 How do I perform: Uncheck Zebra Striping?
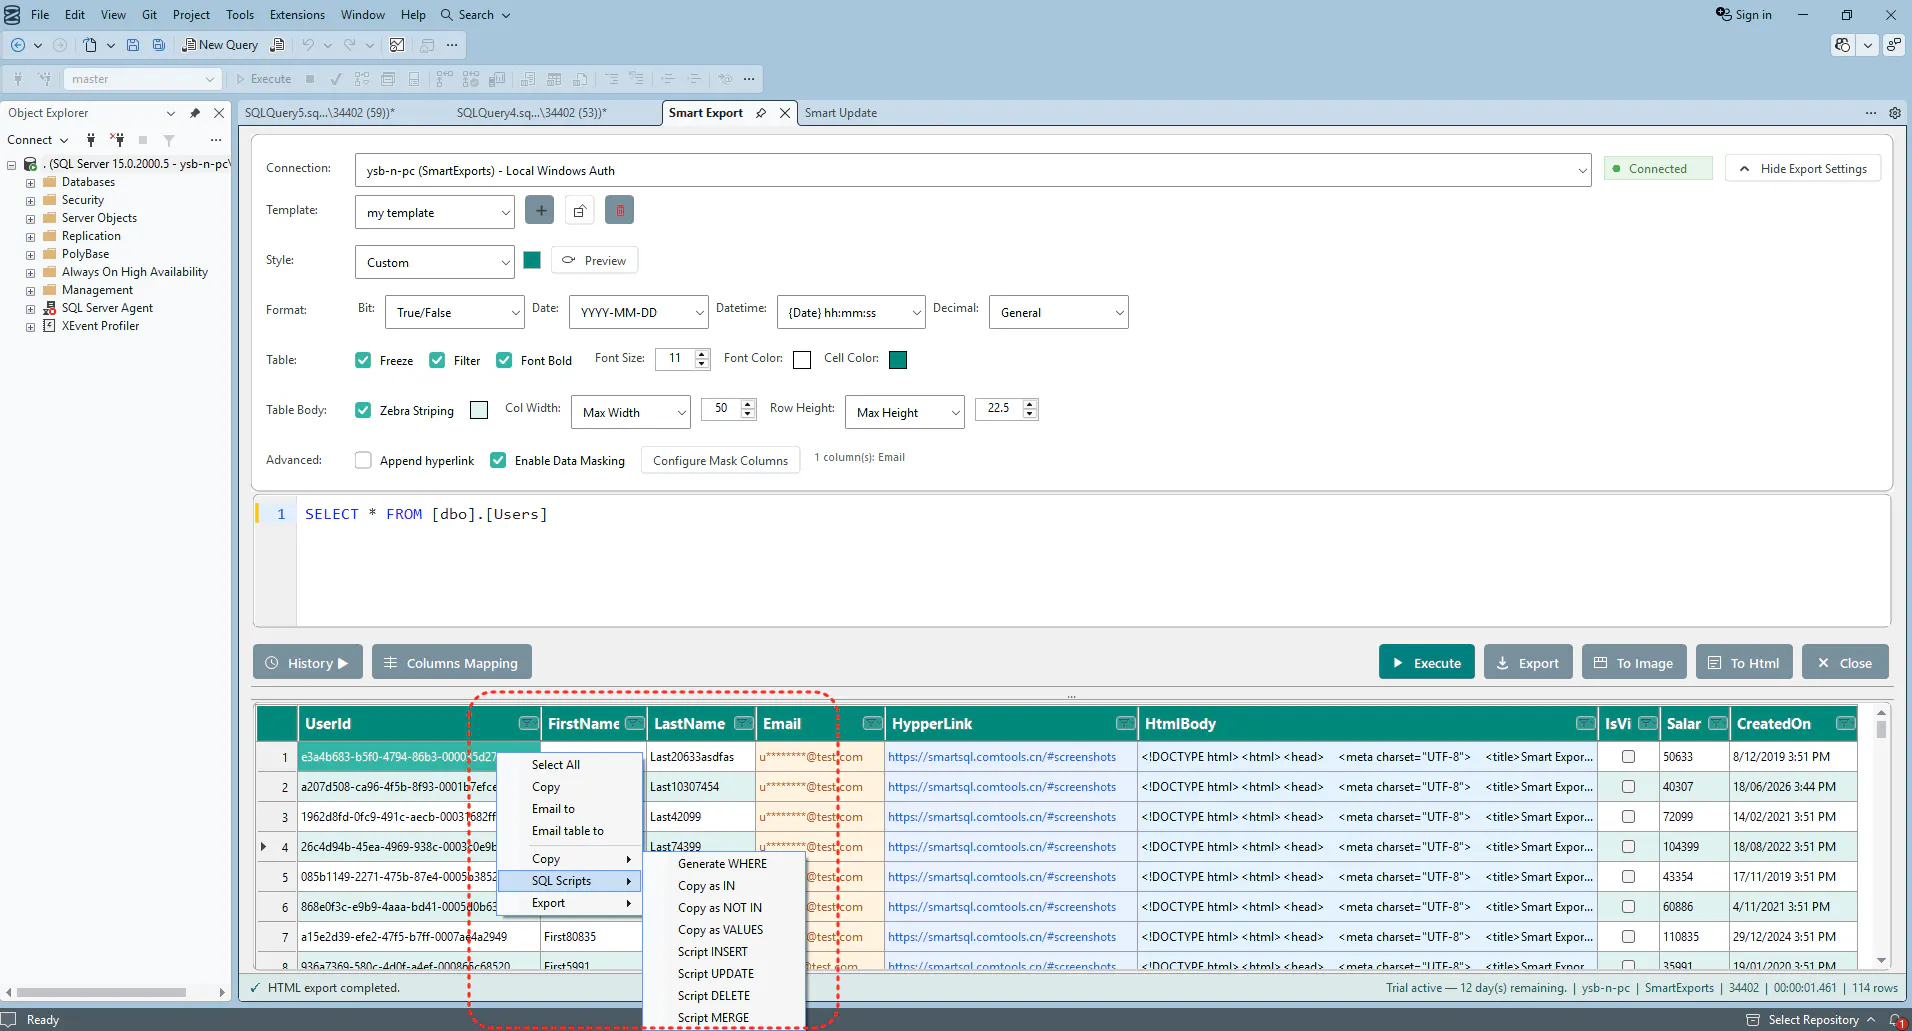point(363,410)
